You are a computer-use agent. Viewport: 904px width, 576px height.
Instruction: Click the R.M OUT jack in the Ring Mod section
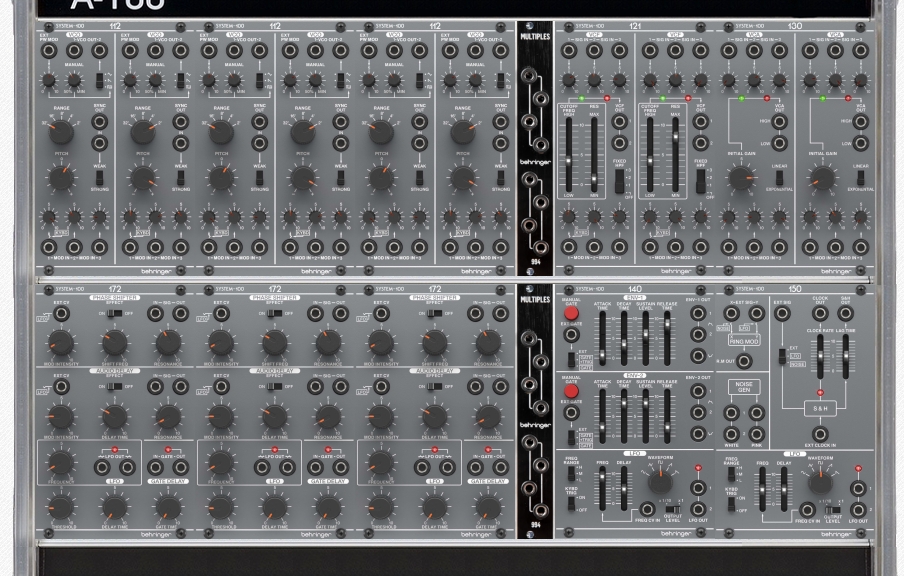pyautogui.click(x=744, y=360)
